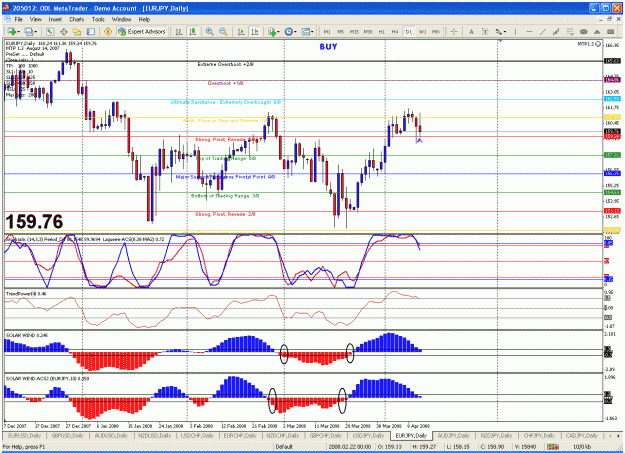Screen dimensions: 625x453
Task: Toggle the Terminal panel icon
Action: pyautogui.click(x=91, y=32)
